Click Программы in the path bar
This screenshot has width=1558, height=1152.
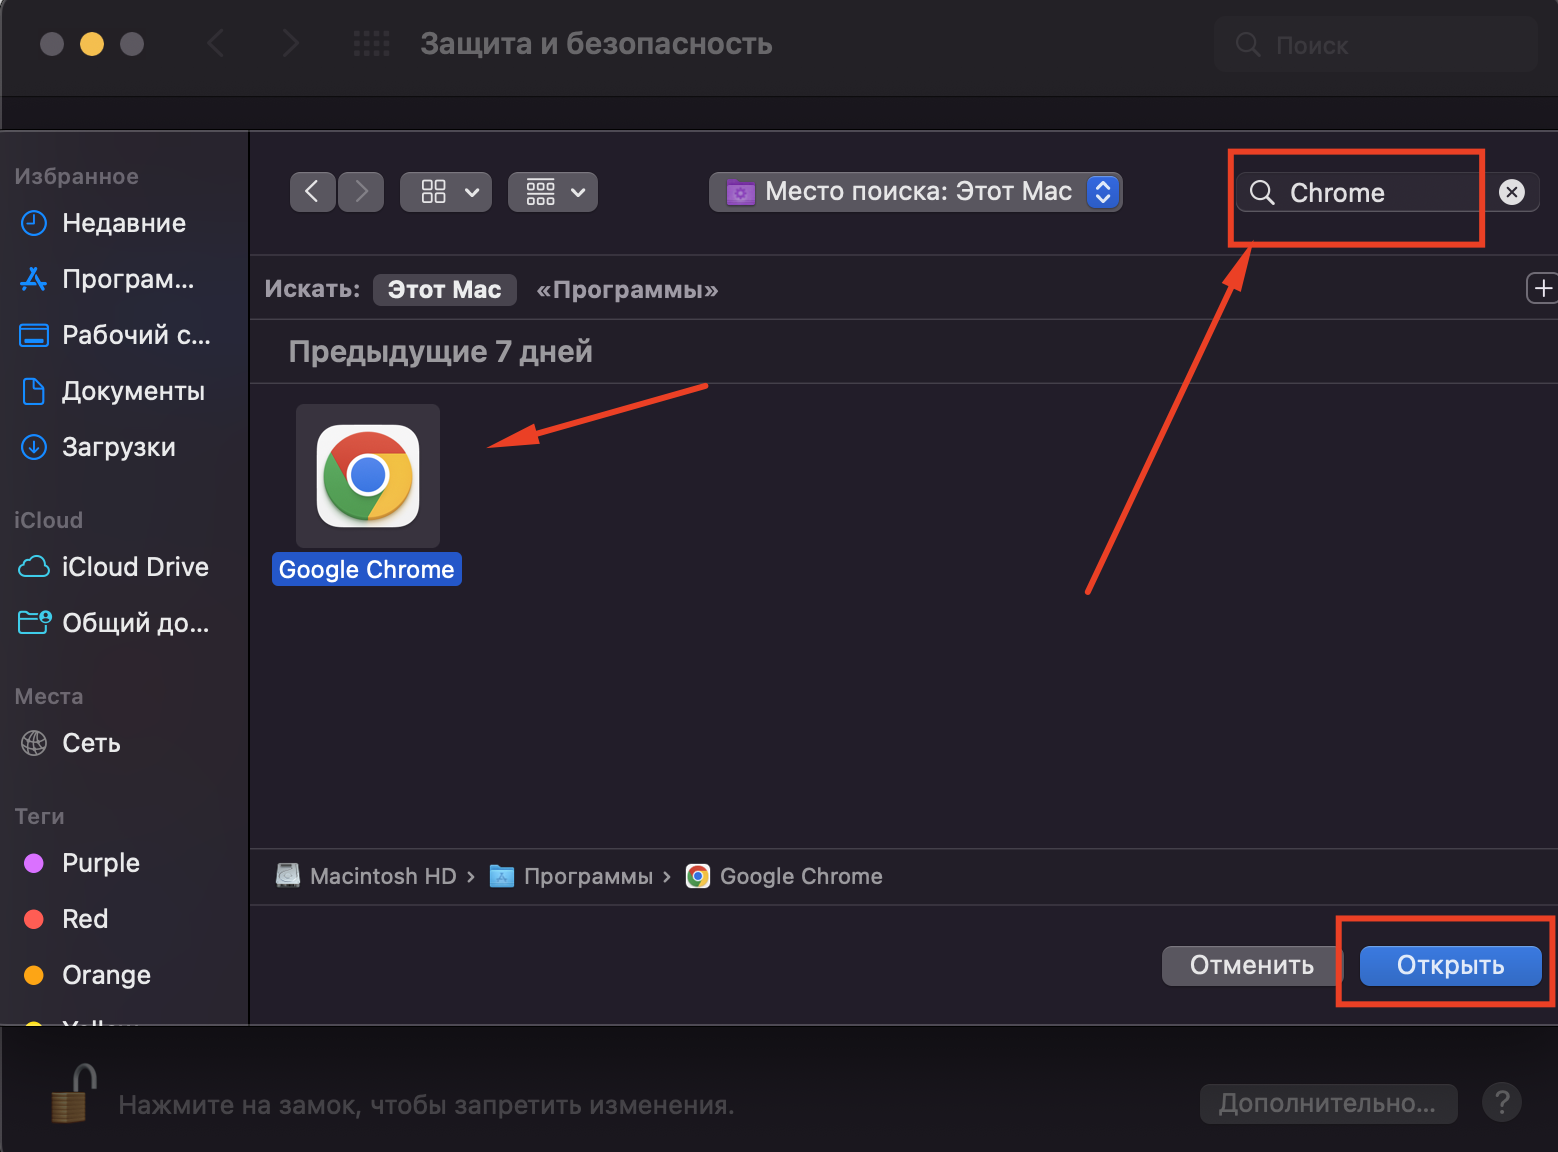[x=571, y=876]
